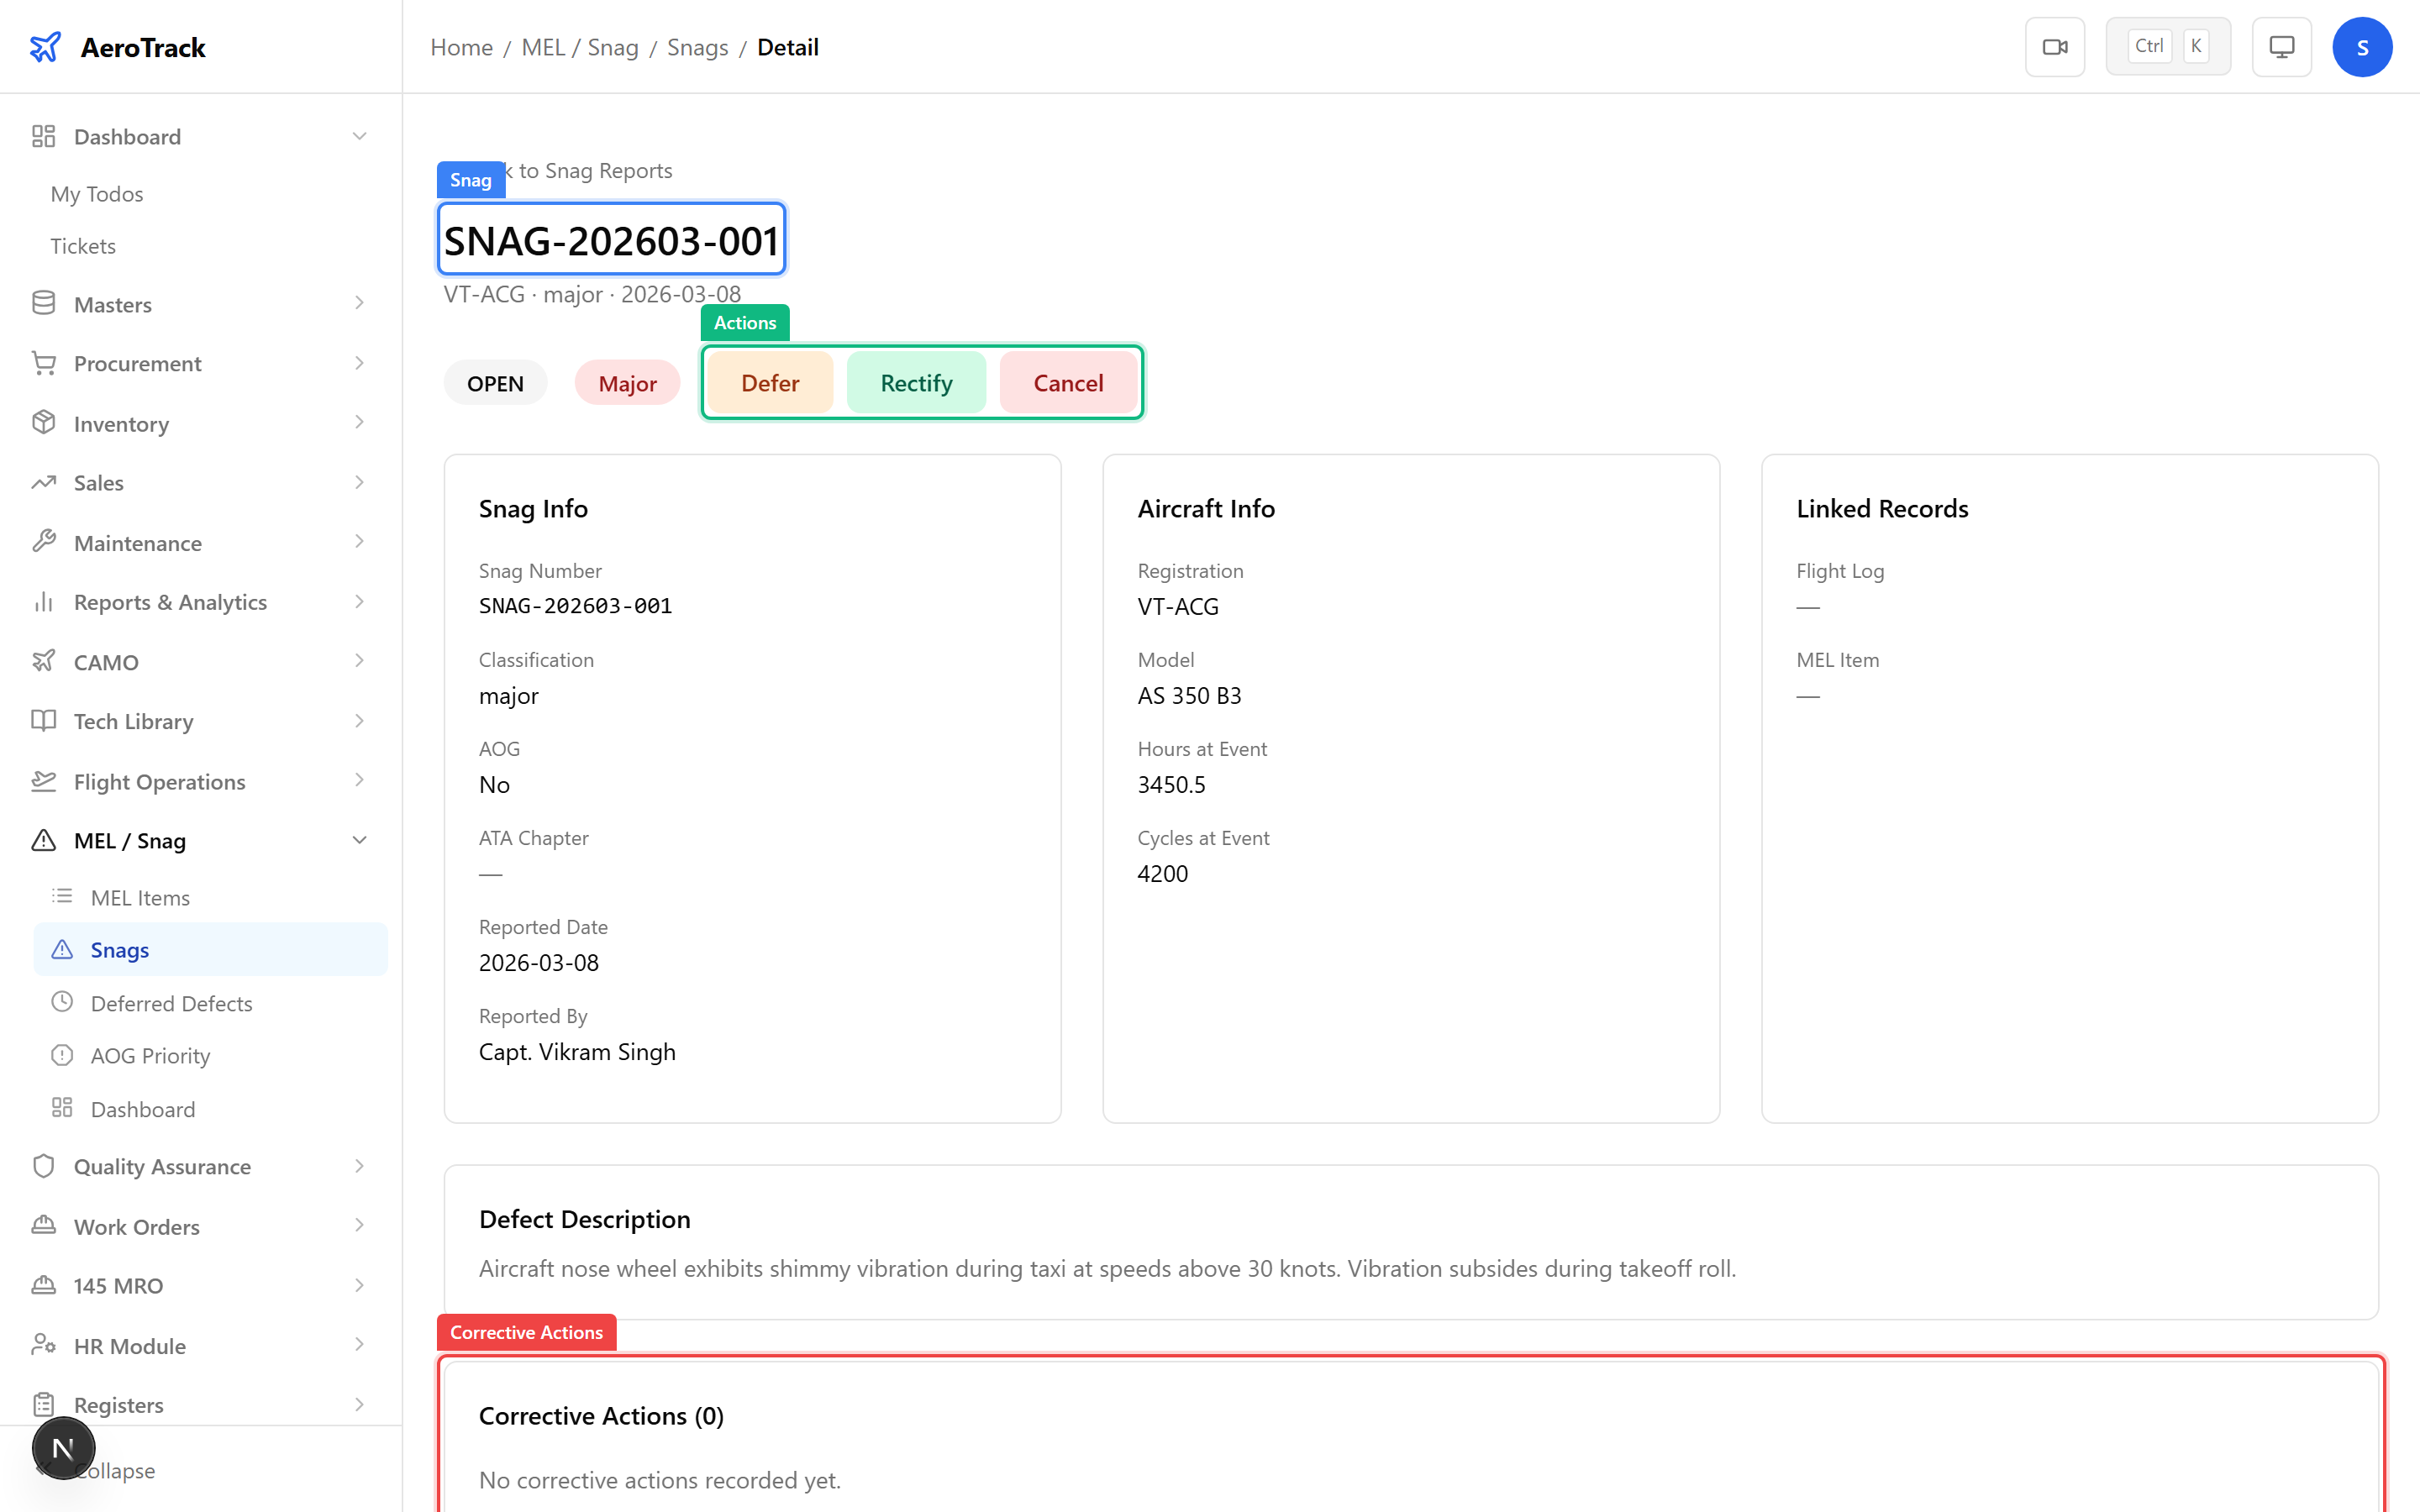Screen dimensions: 2420x1512
Task: Click the Rectify action button
Action: (x=916, y=382)
